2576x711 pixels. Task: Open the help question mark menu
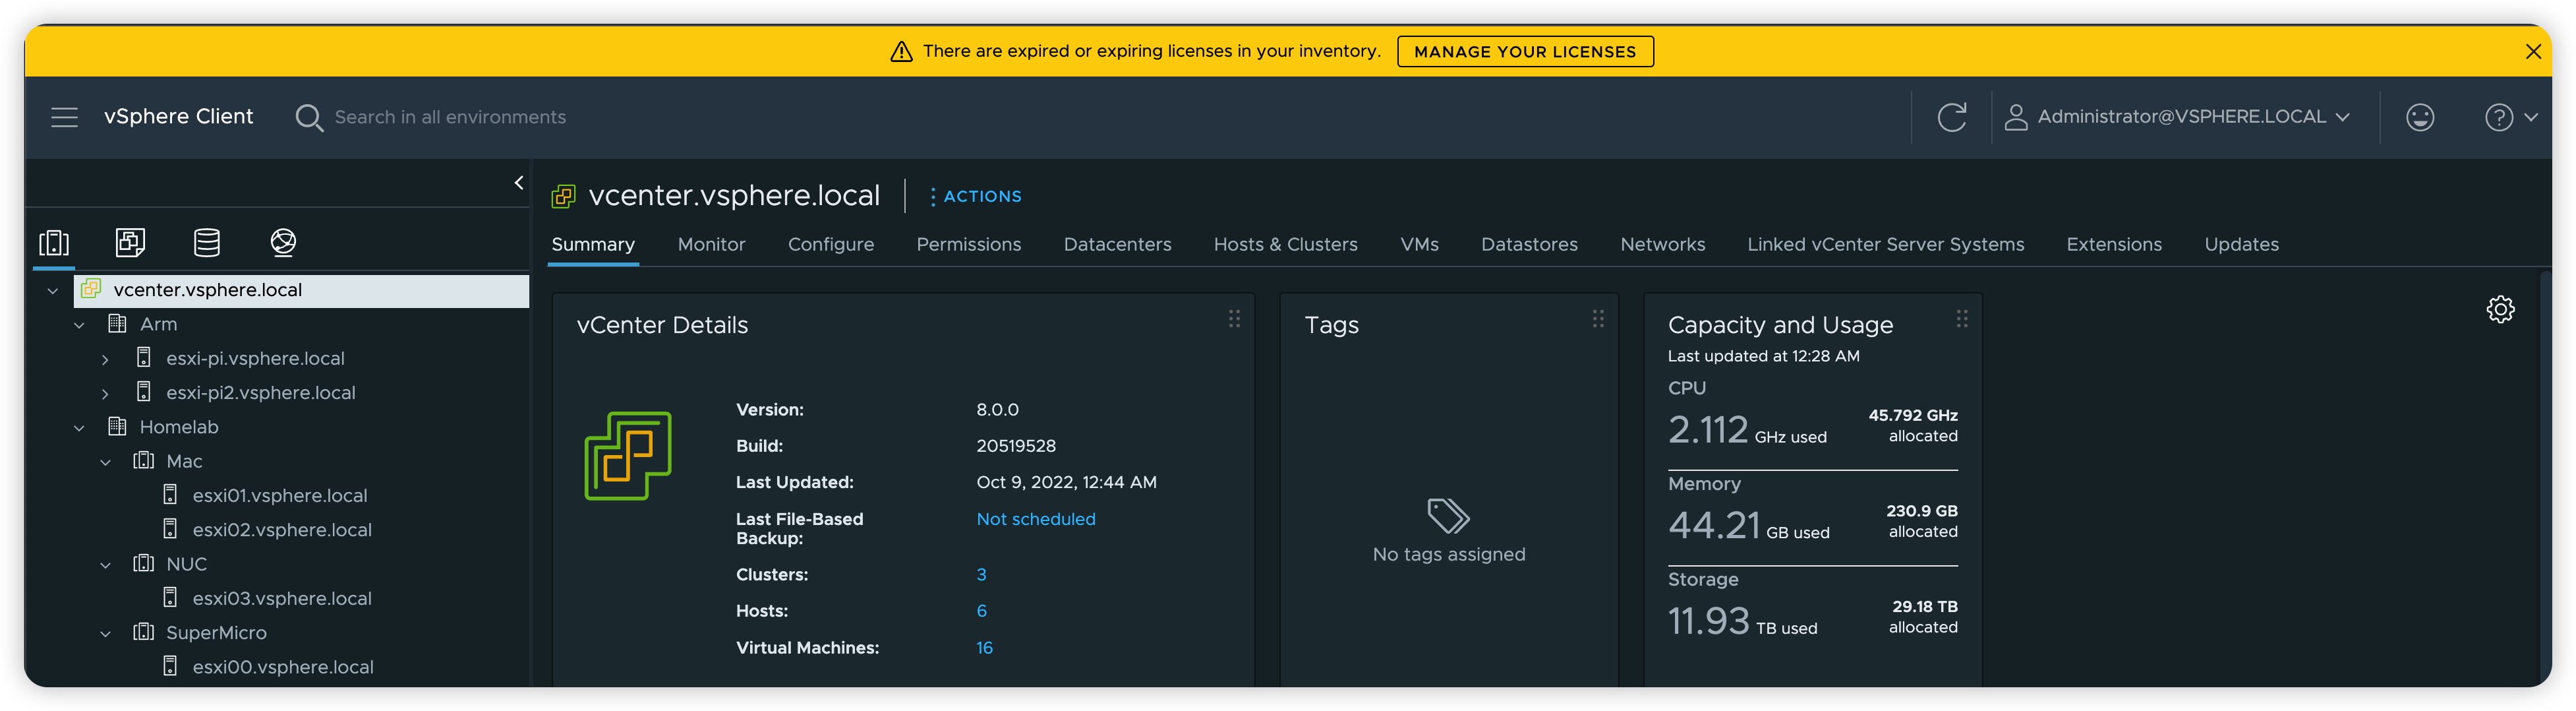[x=2510, y=117]
